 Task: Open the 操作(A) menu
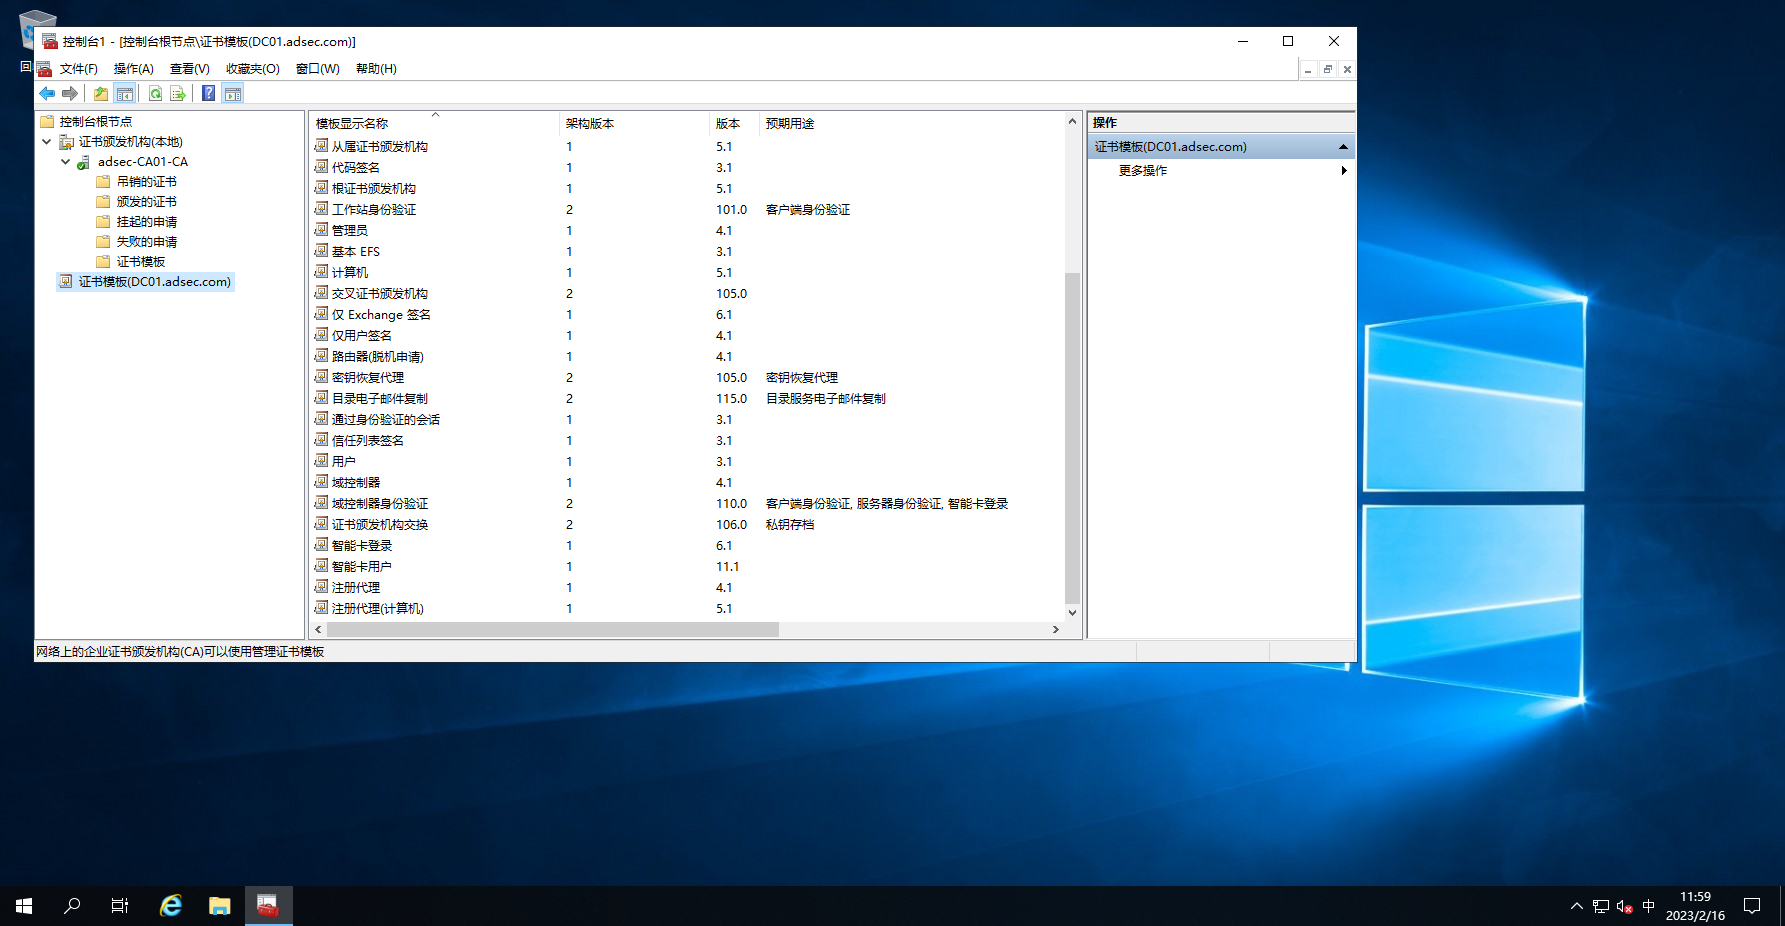133,69
